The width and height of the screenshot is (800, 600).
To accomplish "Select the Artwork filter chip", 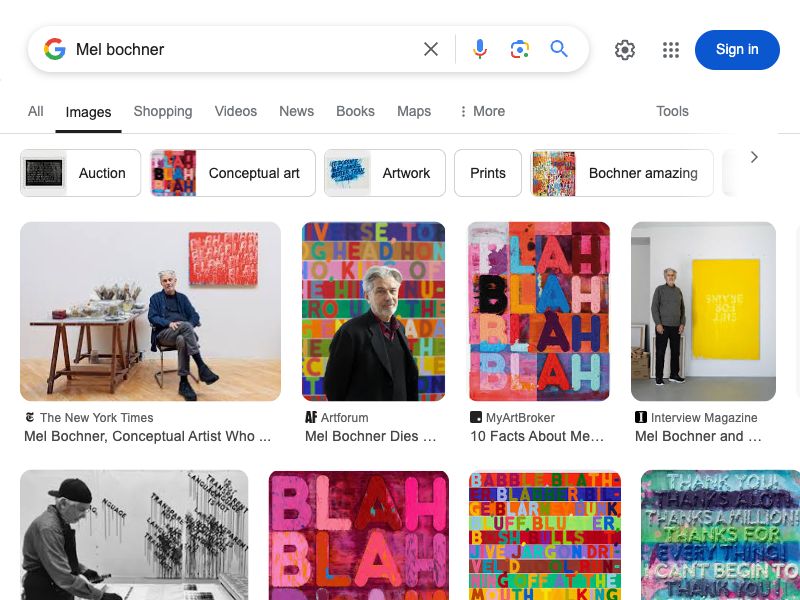I will [x=385, y=173].
